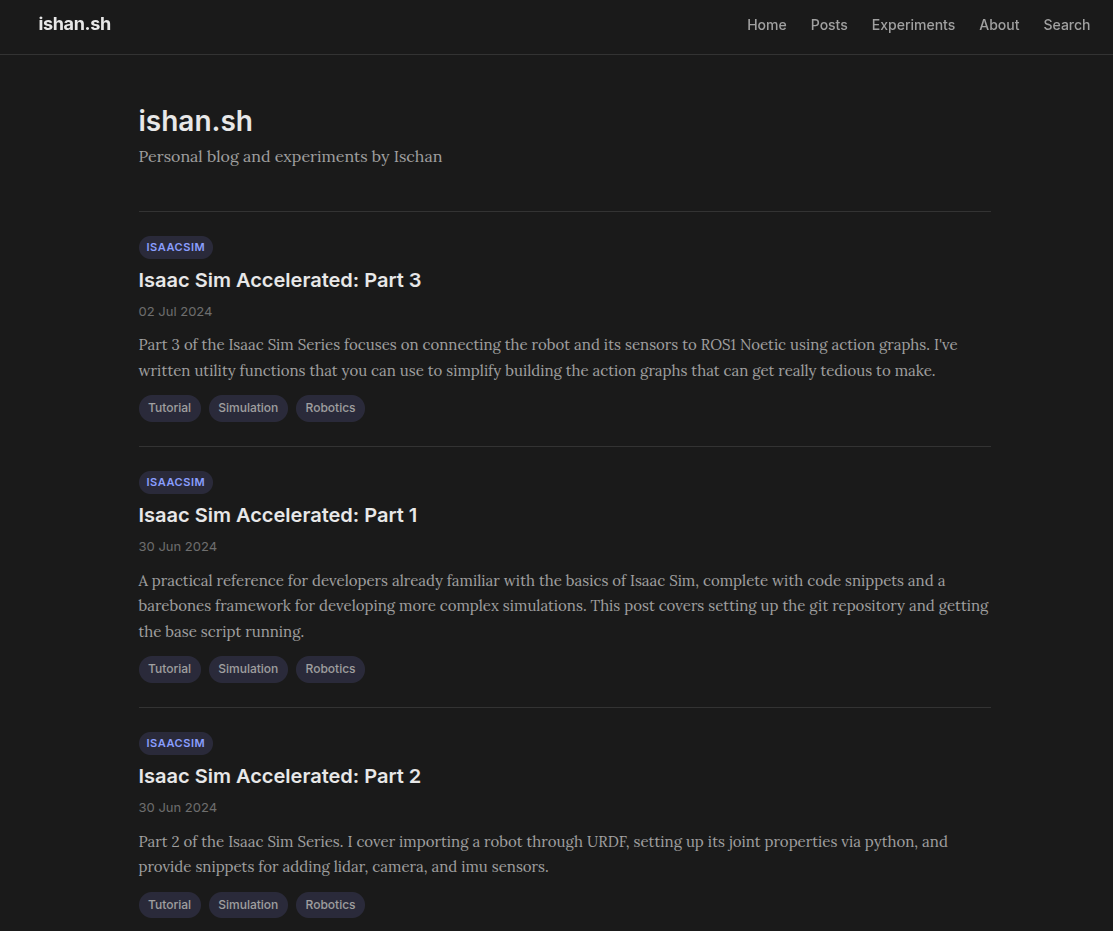Click Part 2 description about importing URDF robot
This screenshot has width=1113, height=931.
543,854
